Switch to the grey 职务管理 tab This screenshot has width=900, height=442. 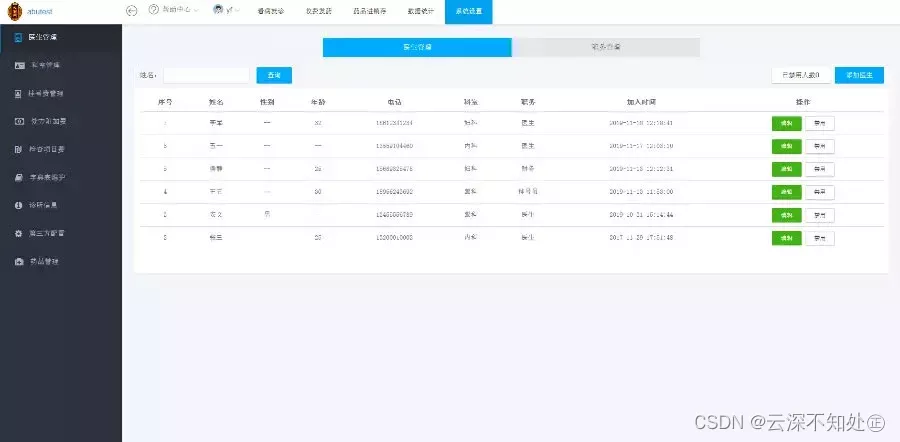pos(606,47)
